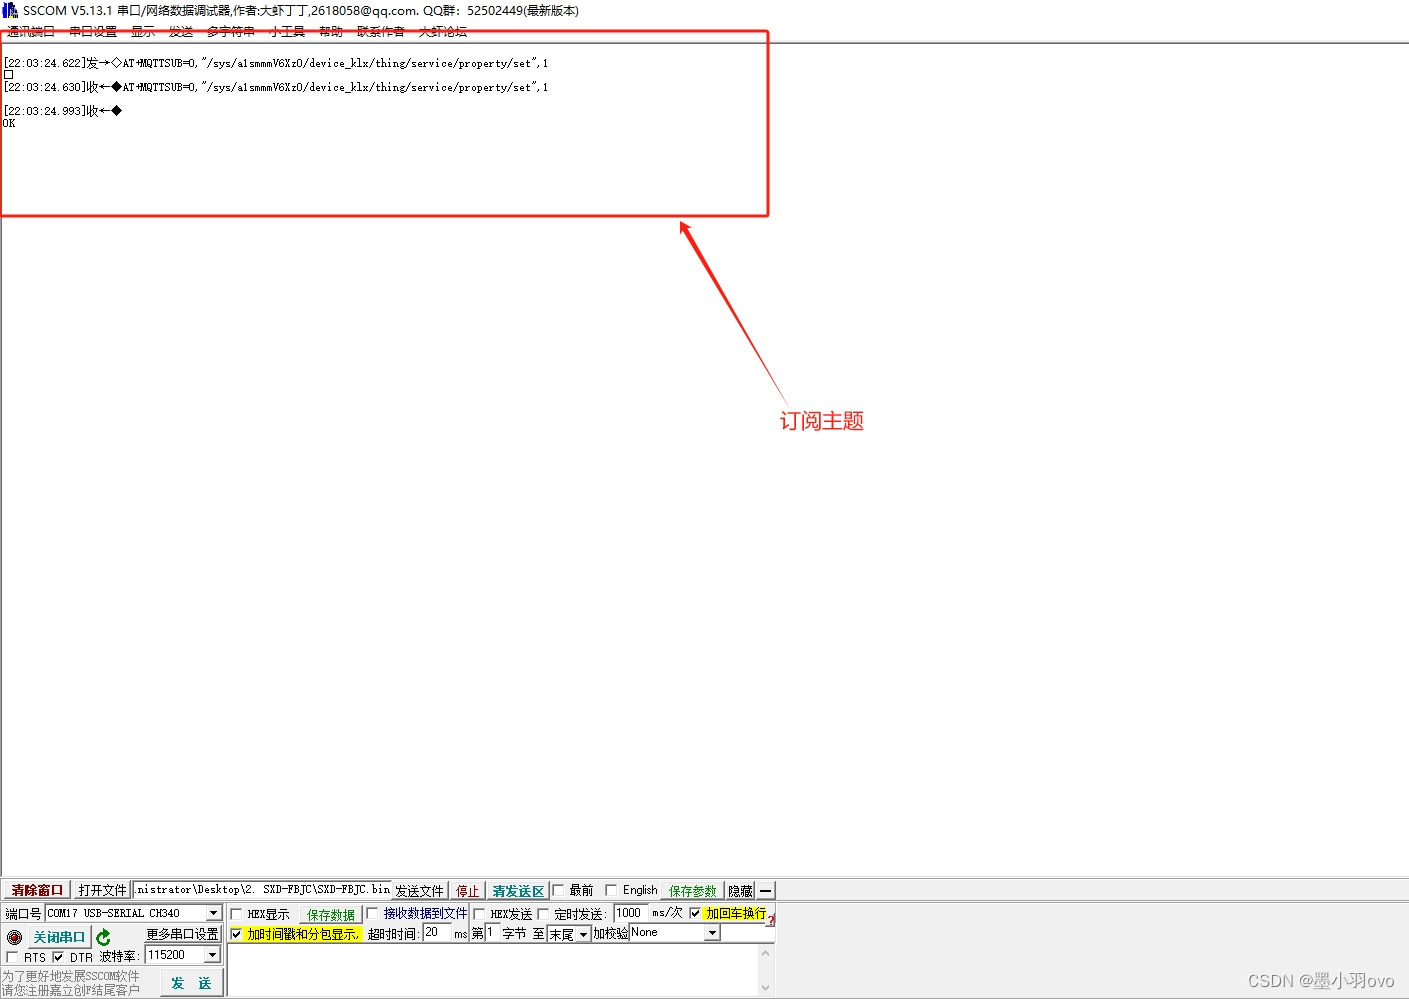Click the 第 1 字节 start byte field

click(x=492, y=933)
